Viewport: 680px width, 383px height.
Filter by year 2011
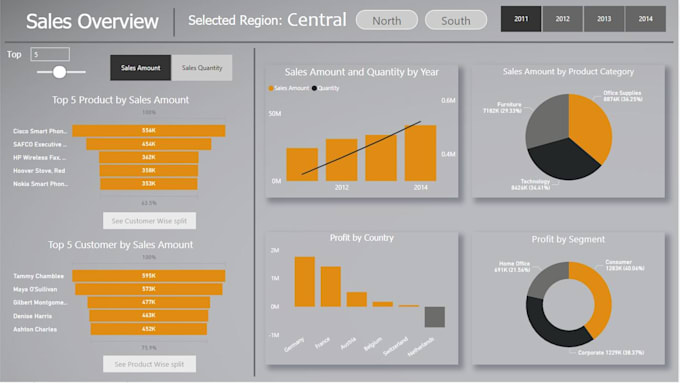pos(521,19)
